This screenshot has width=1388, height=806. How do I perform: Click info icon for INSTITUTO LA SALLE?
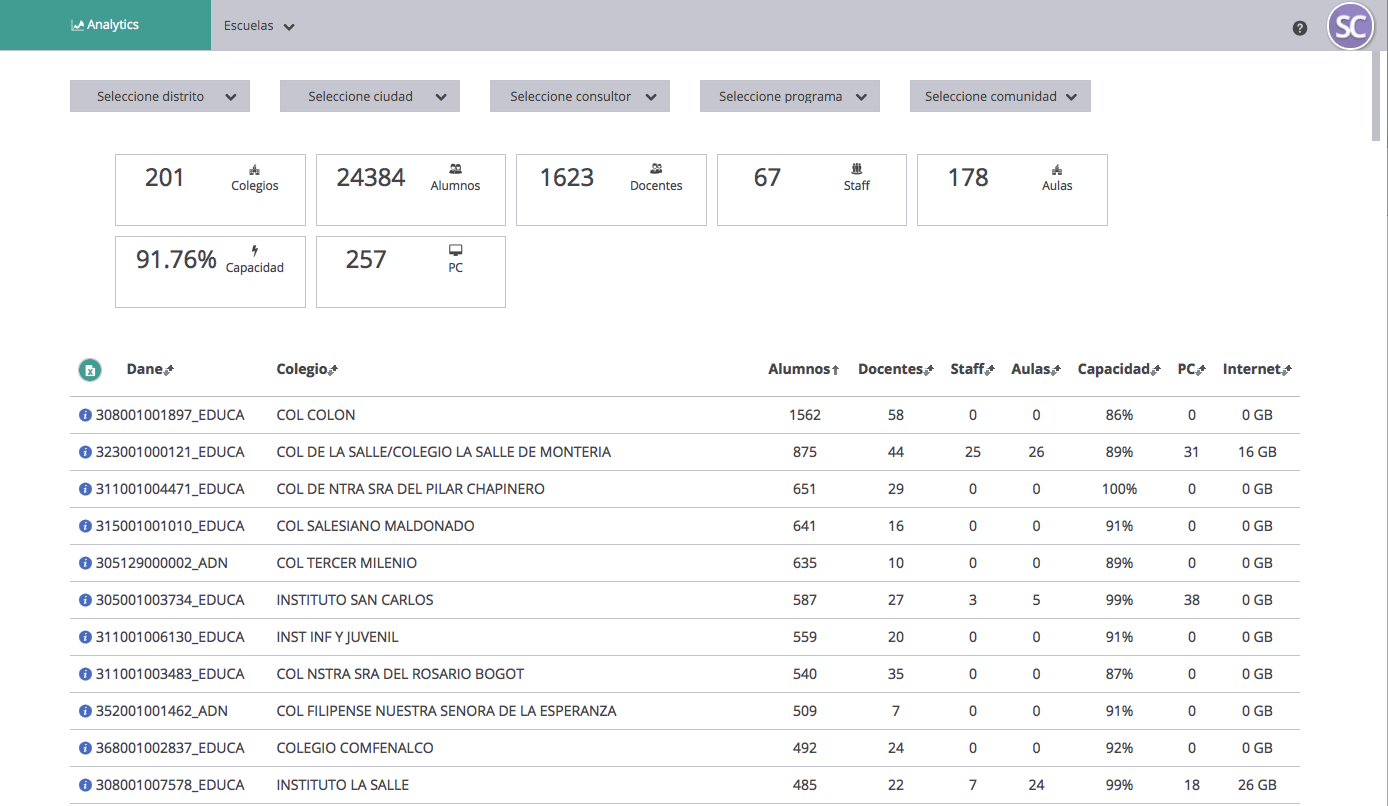(85, 785)
